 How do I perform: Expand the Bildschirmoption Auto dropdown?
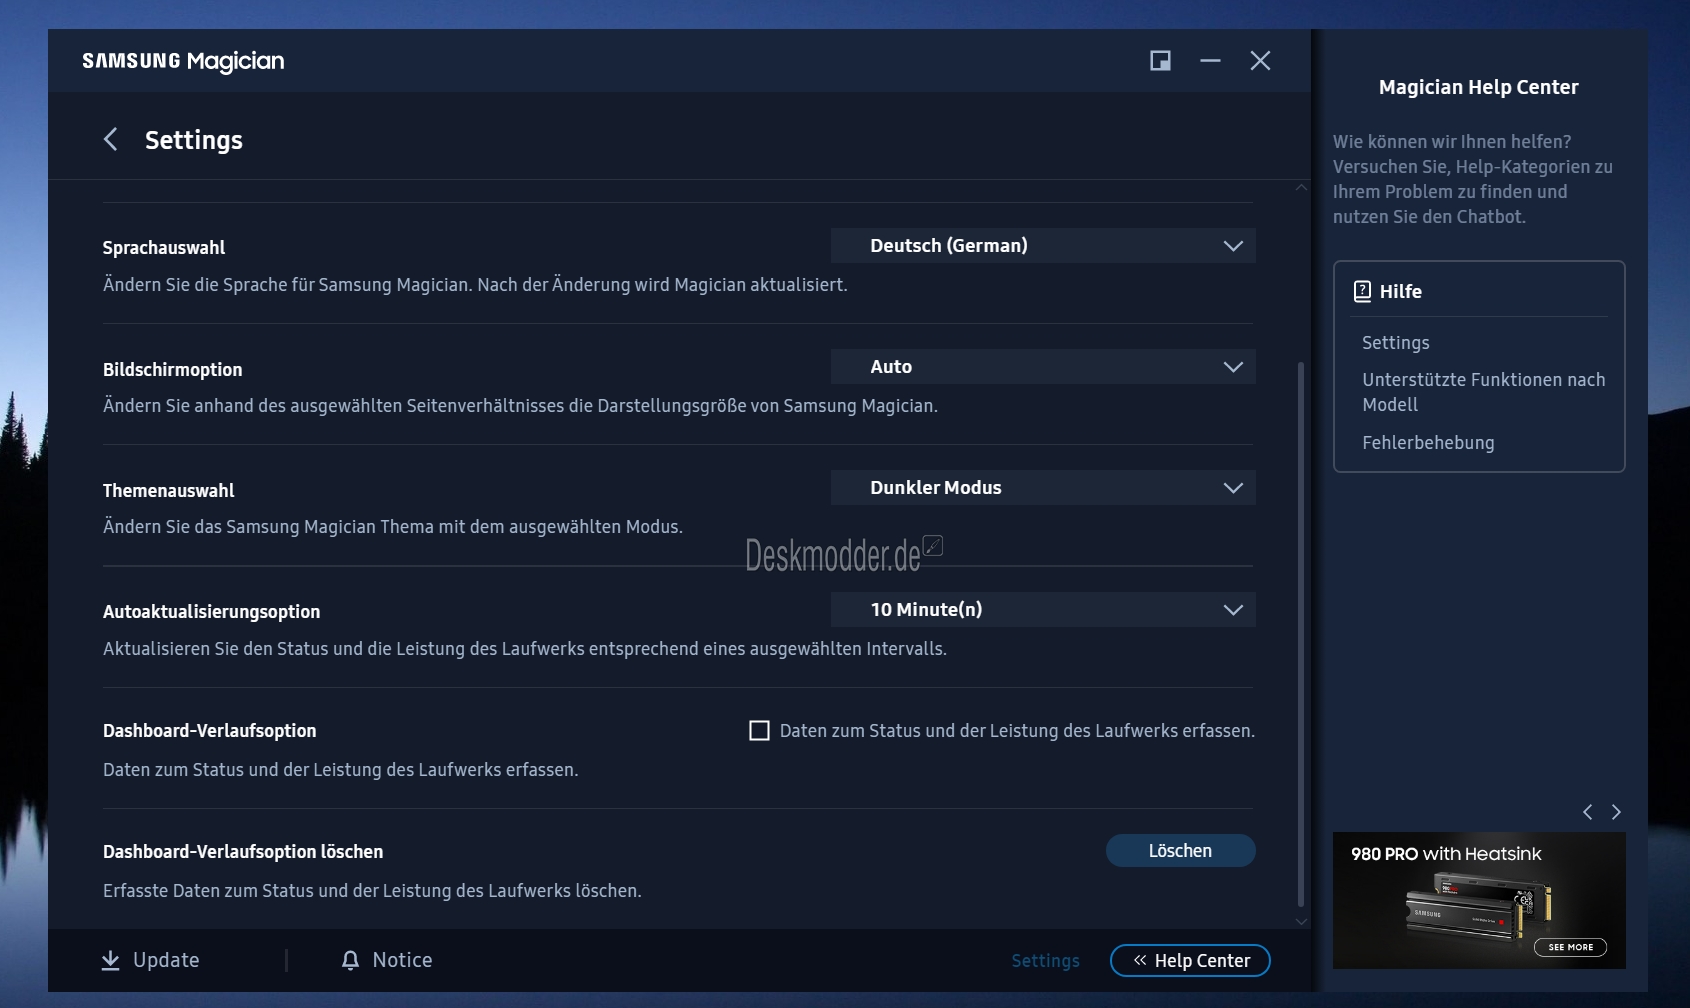coord(1043,367)
